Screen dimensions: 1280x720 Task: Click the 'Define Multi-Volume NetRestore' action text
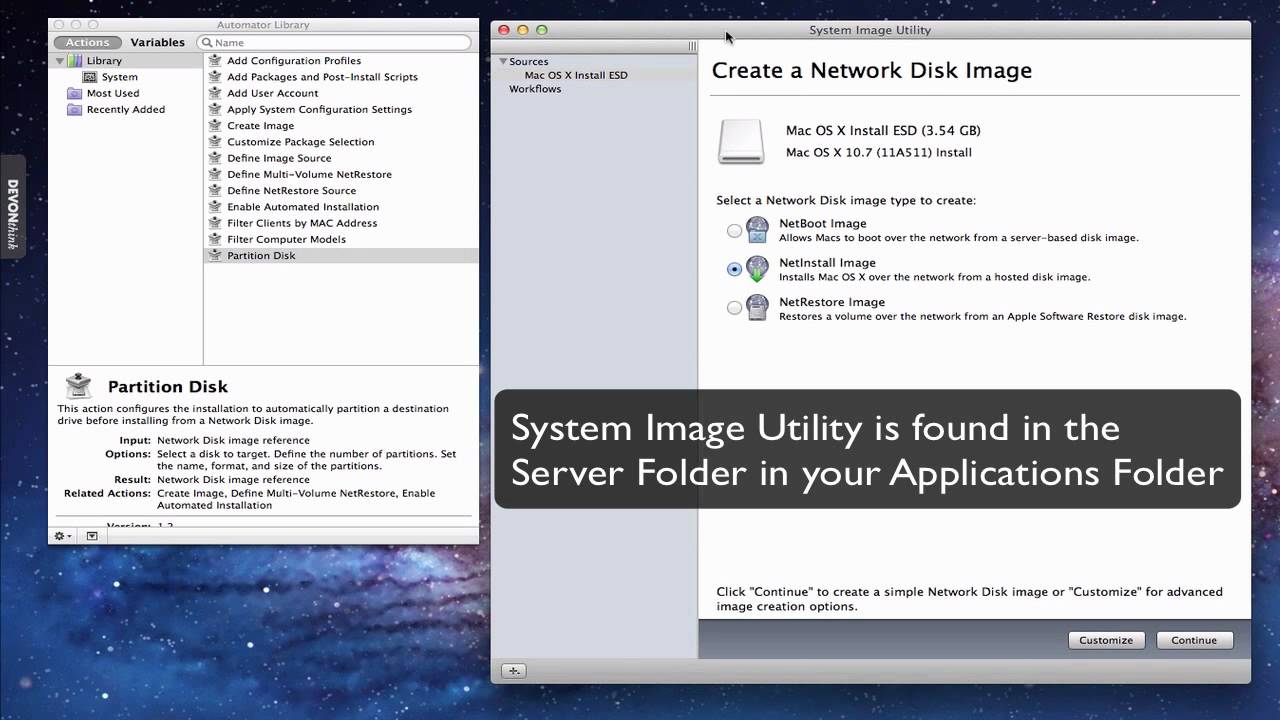pyautogui.click(x=309, y=174)
